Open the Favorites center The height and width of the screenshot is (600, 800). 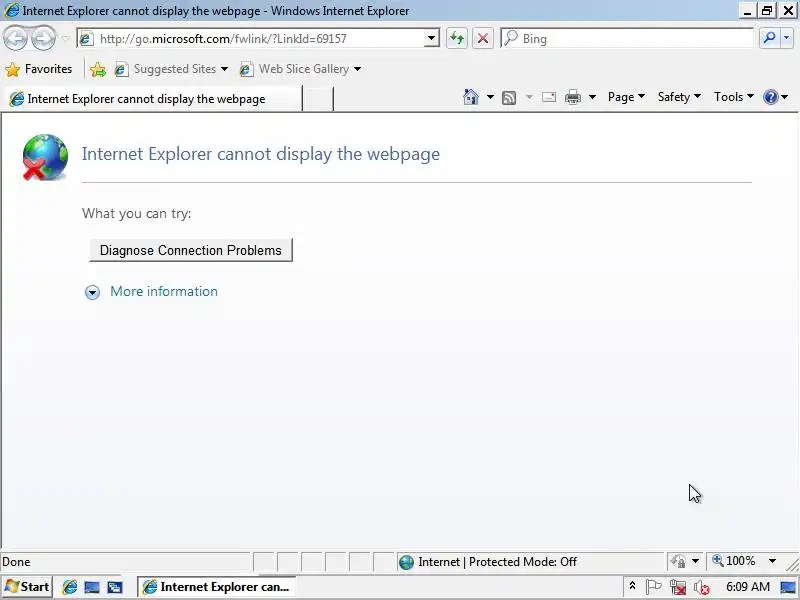click(x=39, y=69)
